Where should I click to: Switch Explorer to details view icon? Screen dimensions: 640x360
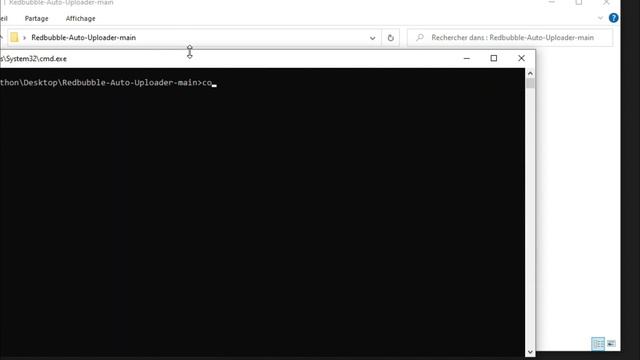click(x=598, y=344)
